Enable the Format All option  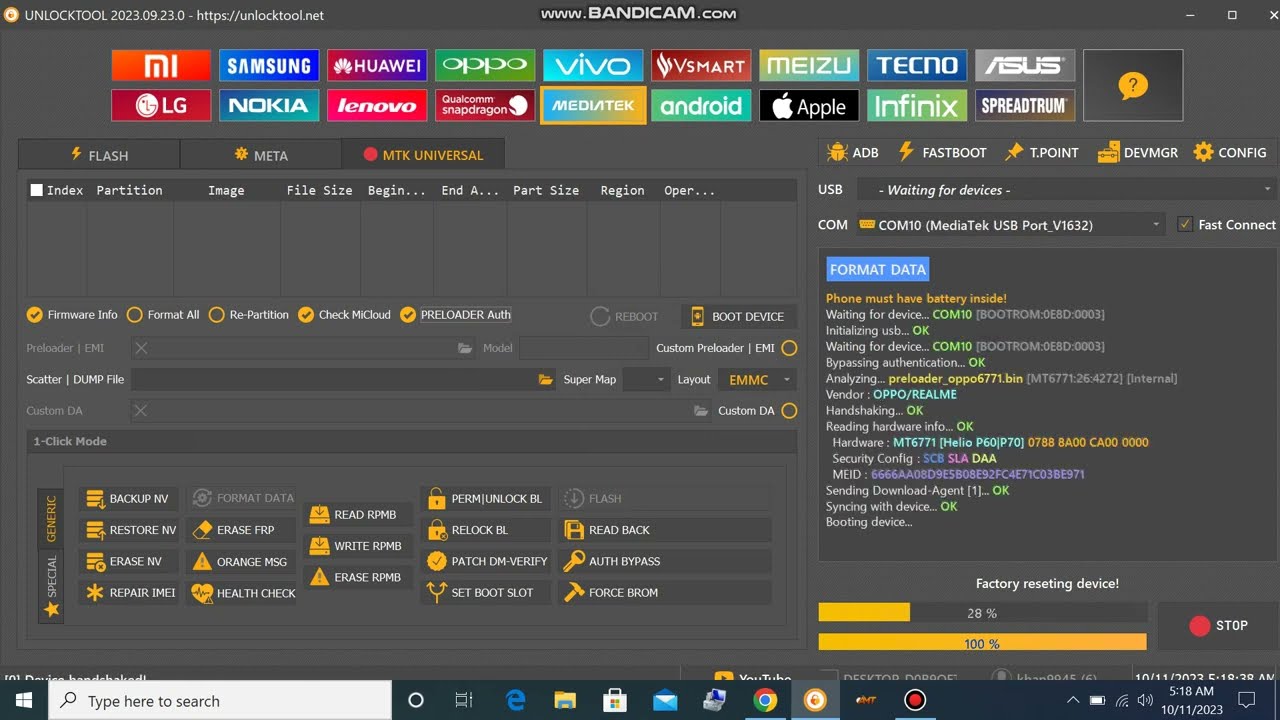pyautogui.click(x=163, y=315)
